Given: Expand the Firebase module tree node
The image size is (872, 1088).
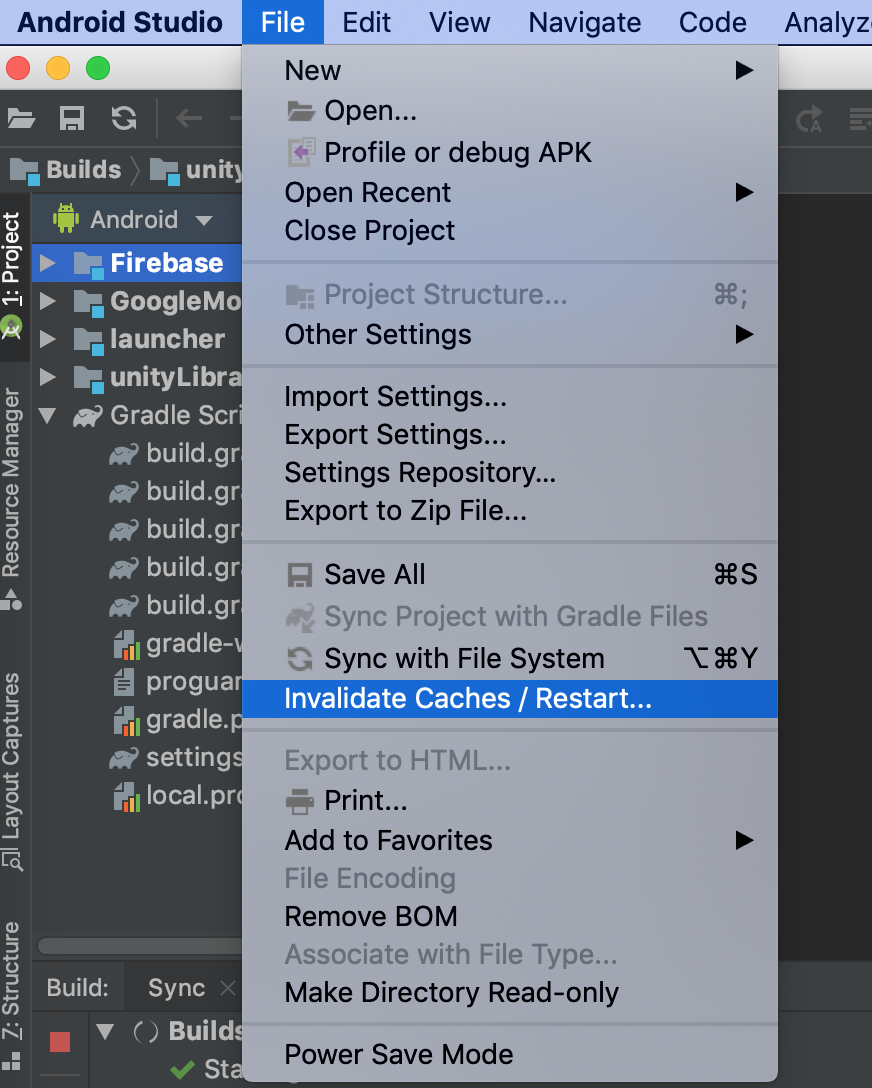Looking at the screenshot, I should [x=47, y=263].
